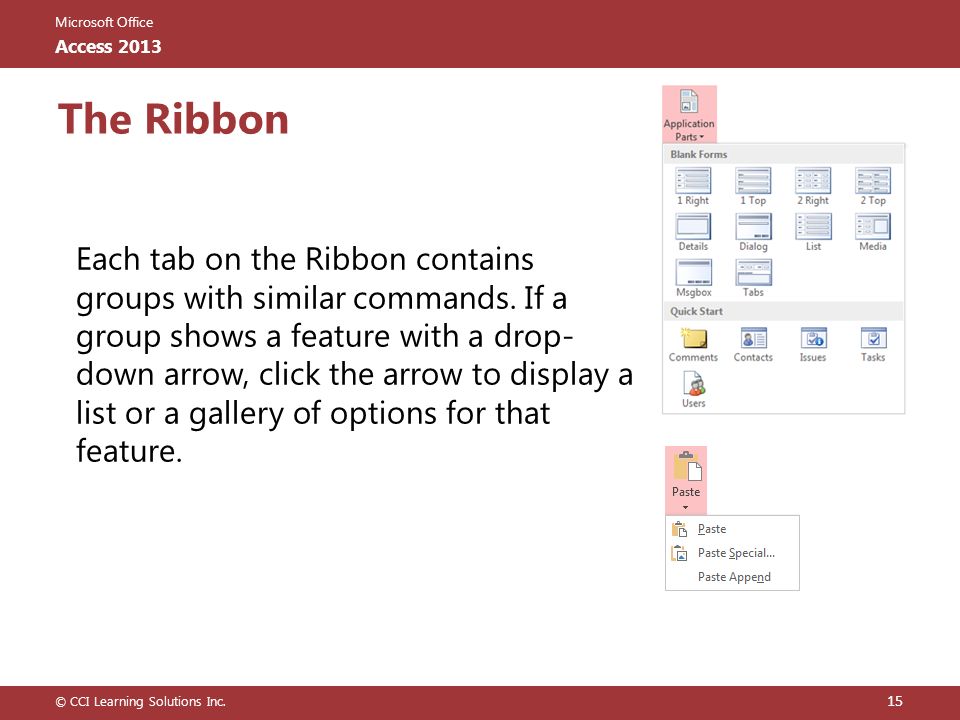Screen dimensions: 960x720
Task: Select the 1 Top blank form
Action: tap(753, 187)
